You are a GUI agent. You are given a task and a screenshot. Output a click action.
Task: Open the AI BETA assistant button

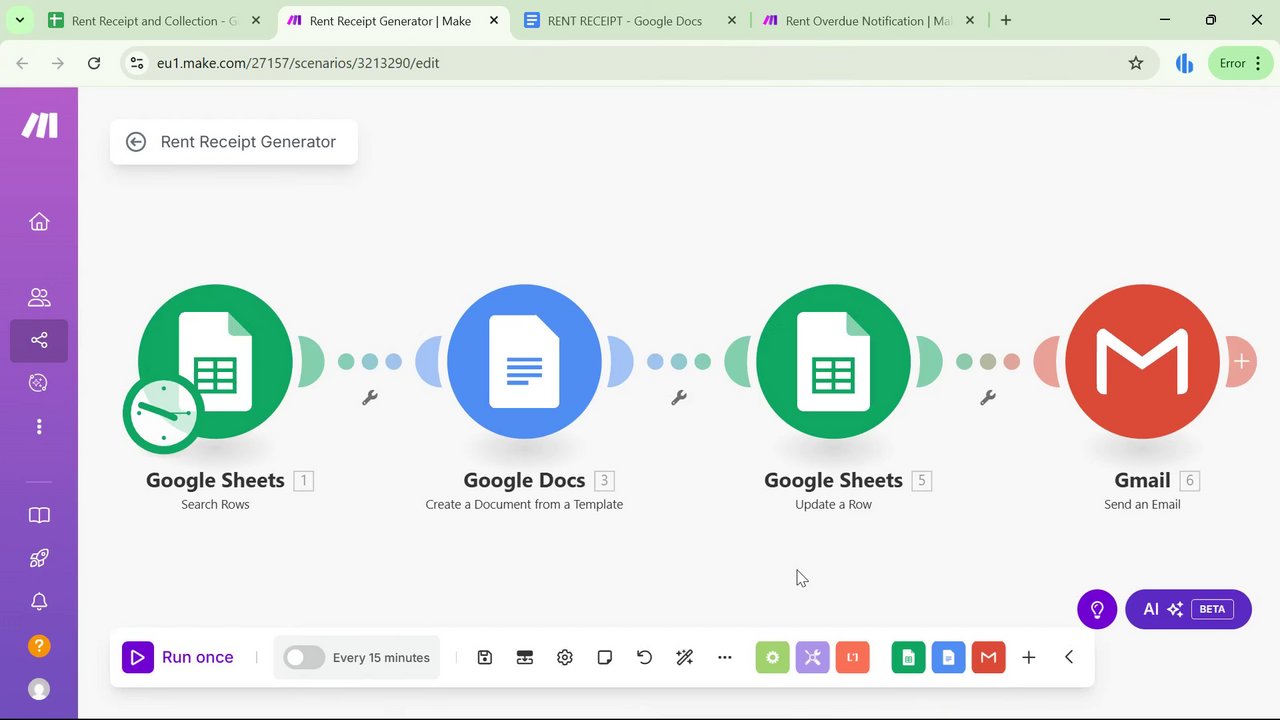pyautogui.click(x=1188, y=609)
